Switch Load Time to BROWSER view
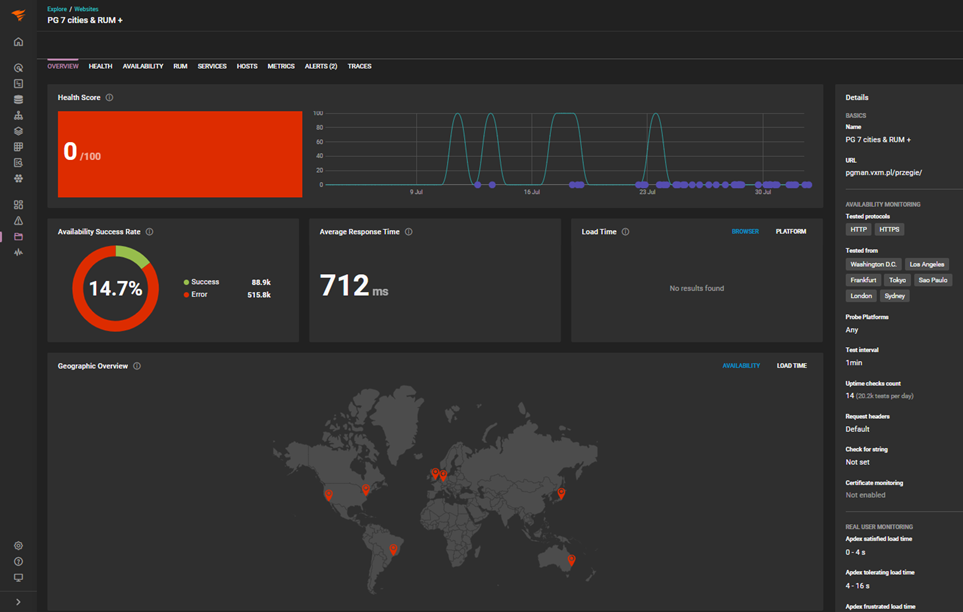963x612 pixels. click(x=745, y=232)
